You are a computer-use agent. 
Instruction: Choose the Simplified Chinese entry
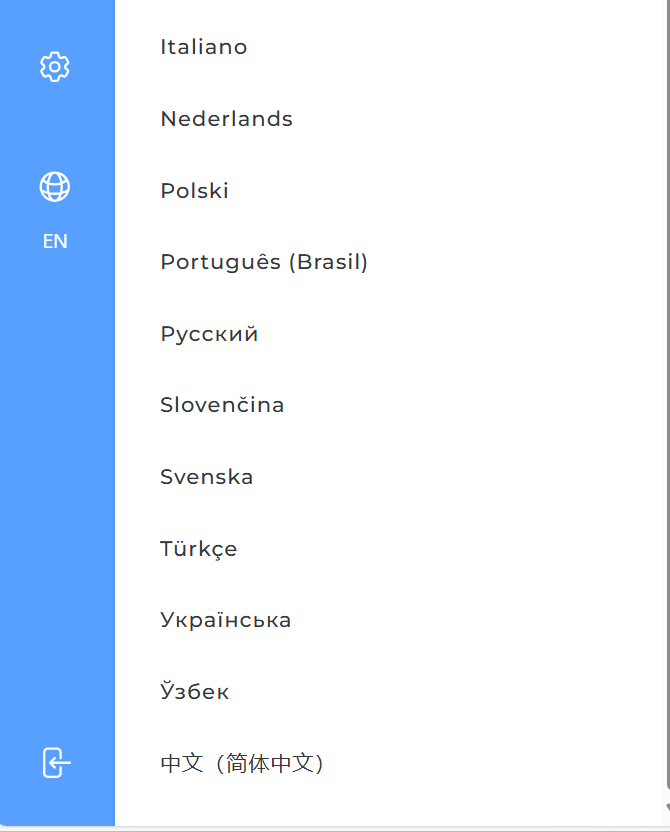pos(243,764)
